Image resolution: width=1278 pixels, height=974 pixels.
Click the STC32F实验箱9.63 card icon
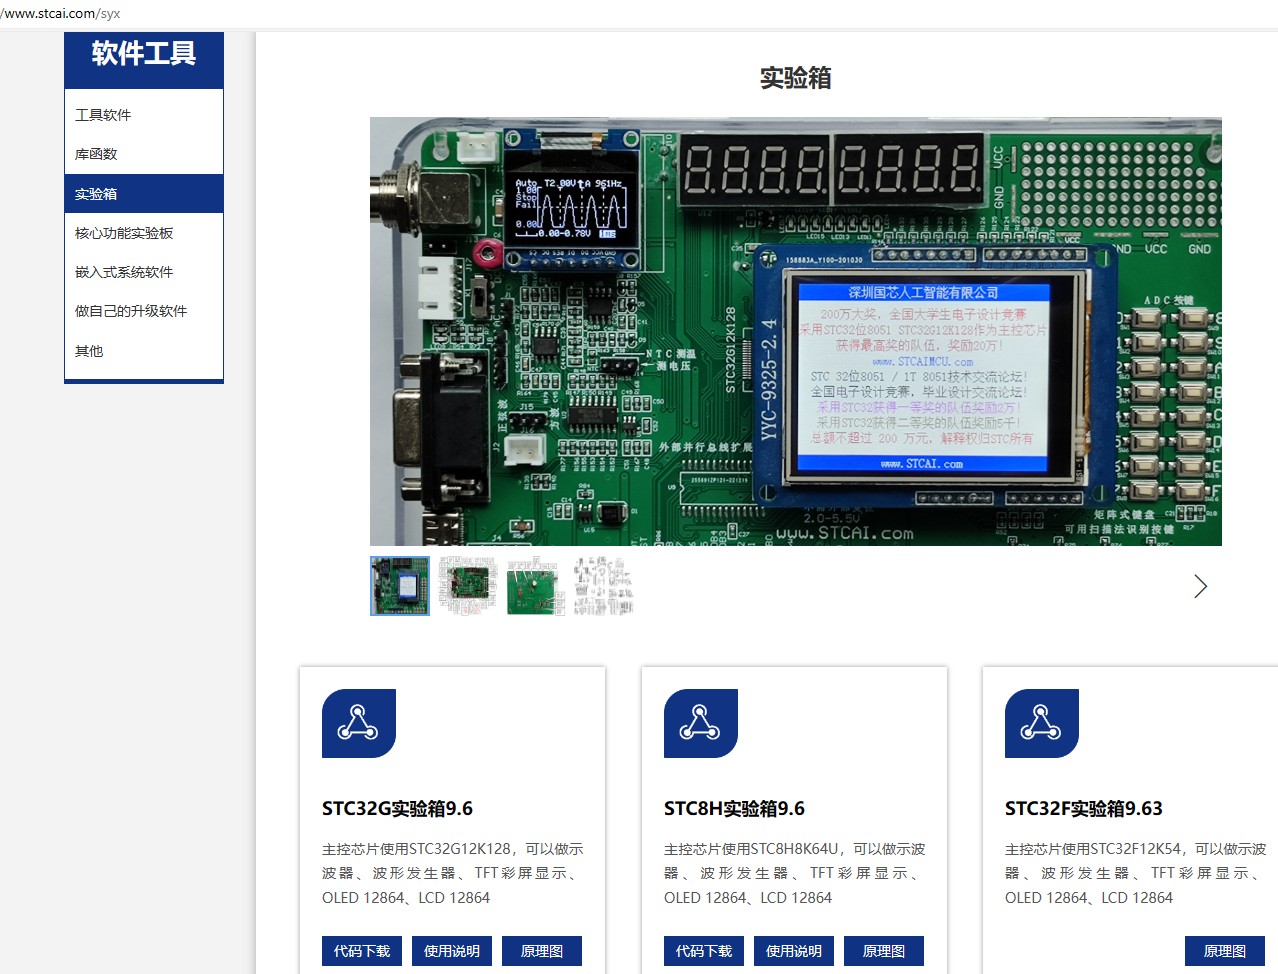click(x=1042, y=723)
